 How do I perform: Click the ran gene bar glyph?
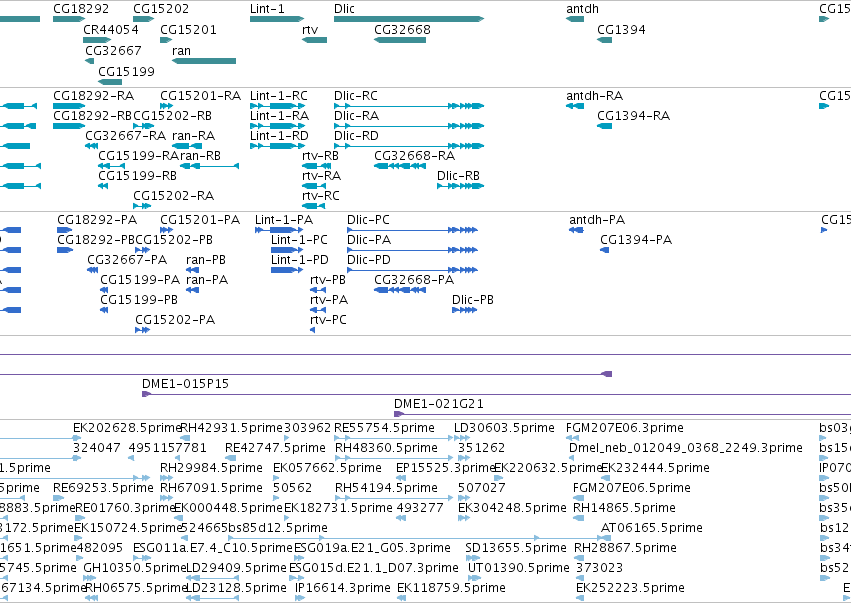(204, 61)
